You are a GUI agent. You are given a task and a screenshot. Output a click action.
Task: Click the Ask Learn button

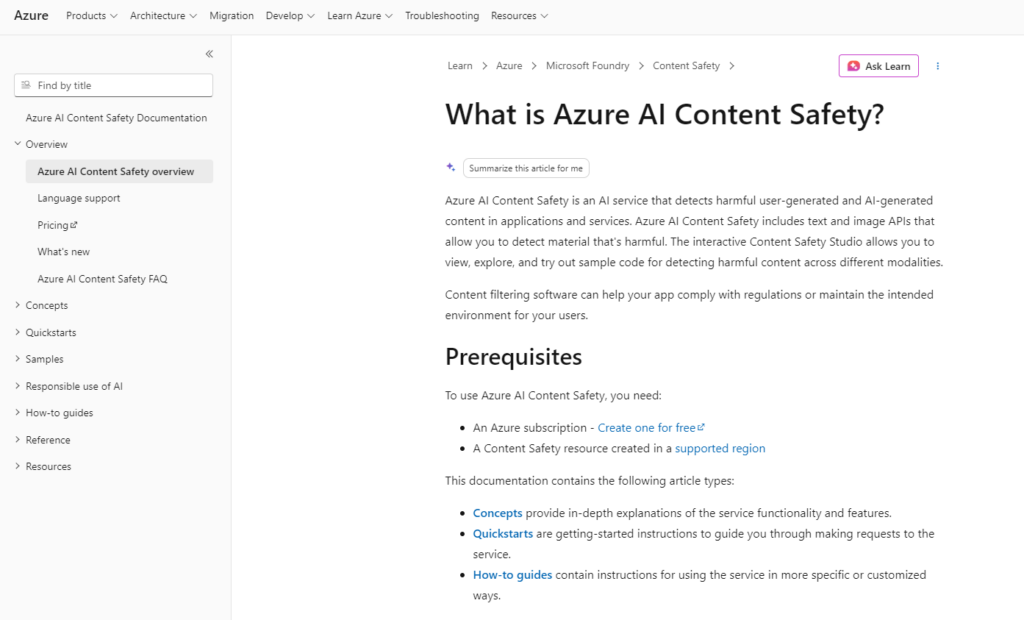[878, 66]
